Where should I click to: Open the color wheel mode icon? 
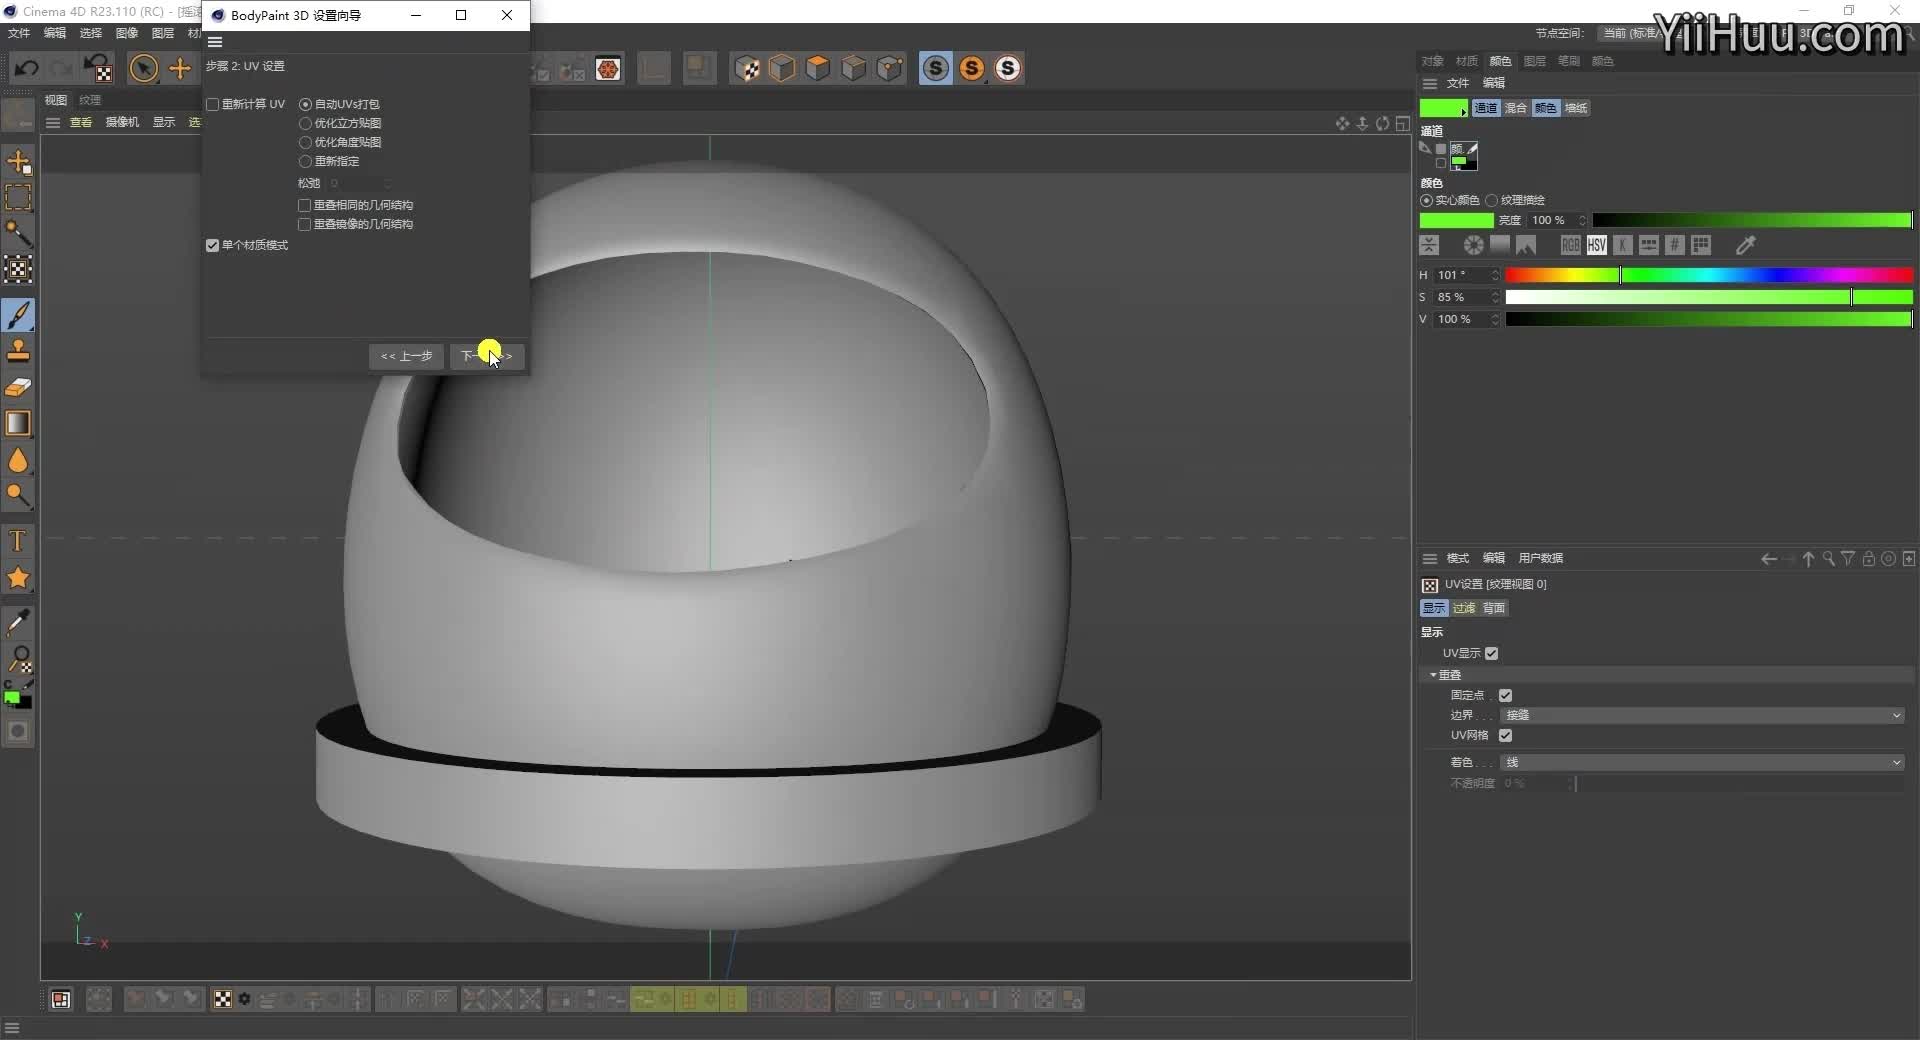coord(1473,245)
